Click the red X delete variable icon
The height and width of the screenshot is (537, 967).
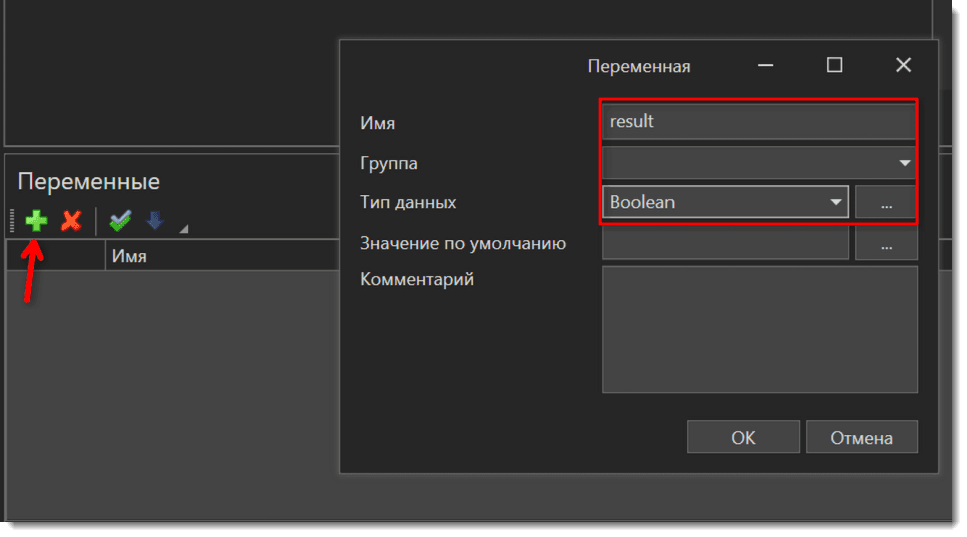coord(70,221)
